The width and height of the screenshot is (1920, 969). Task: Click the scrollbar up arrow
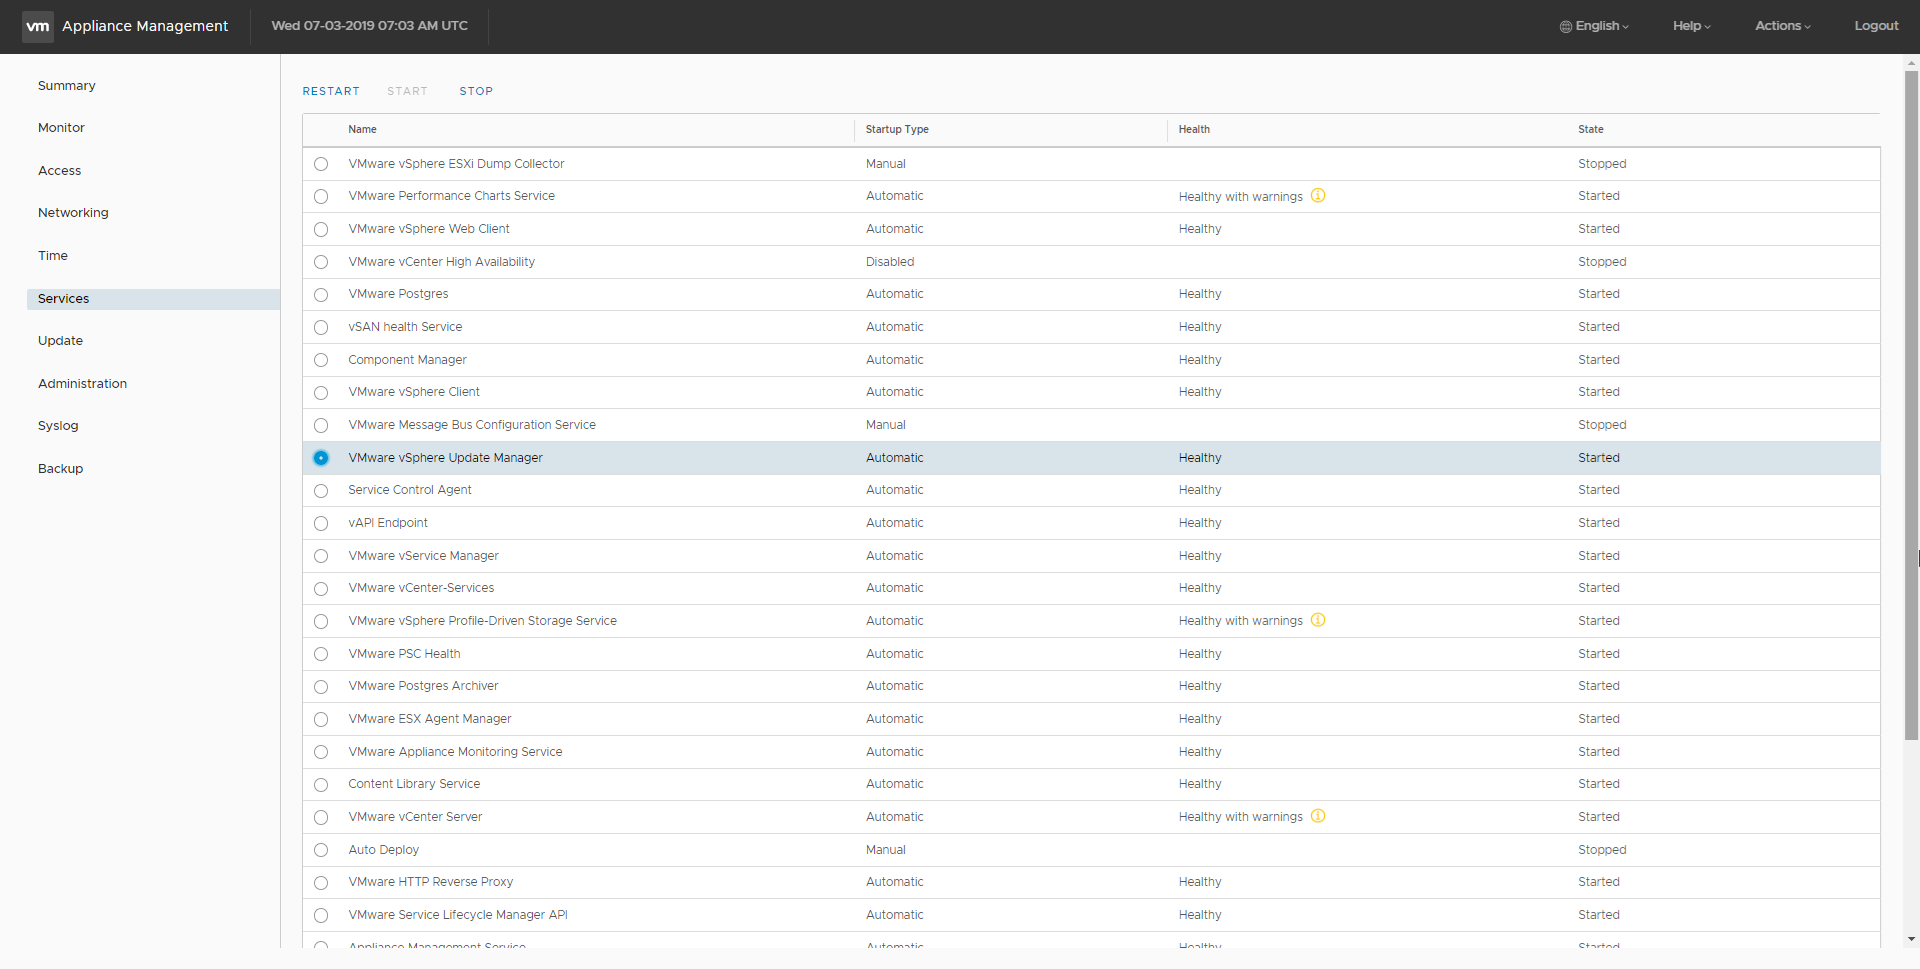(1911, 63)
